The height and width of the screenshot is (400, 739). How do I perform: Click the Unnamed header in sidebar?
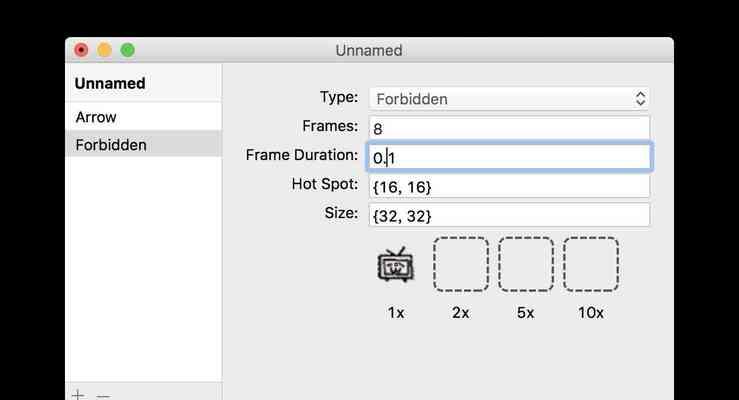(110, 83)
